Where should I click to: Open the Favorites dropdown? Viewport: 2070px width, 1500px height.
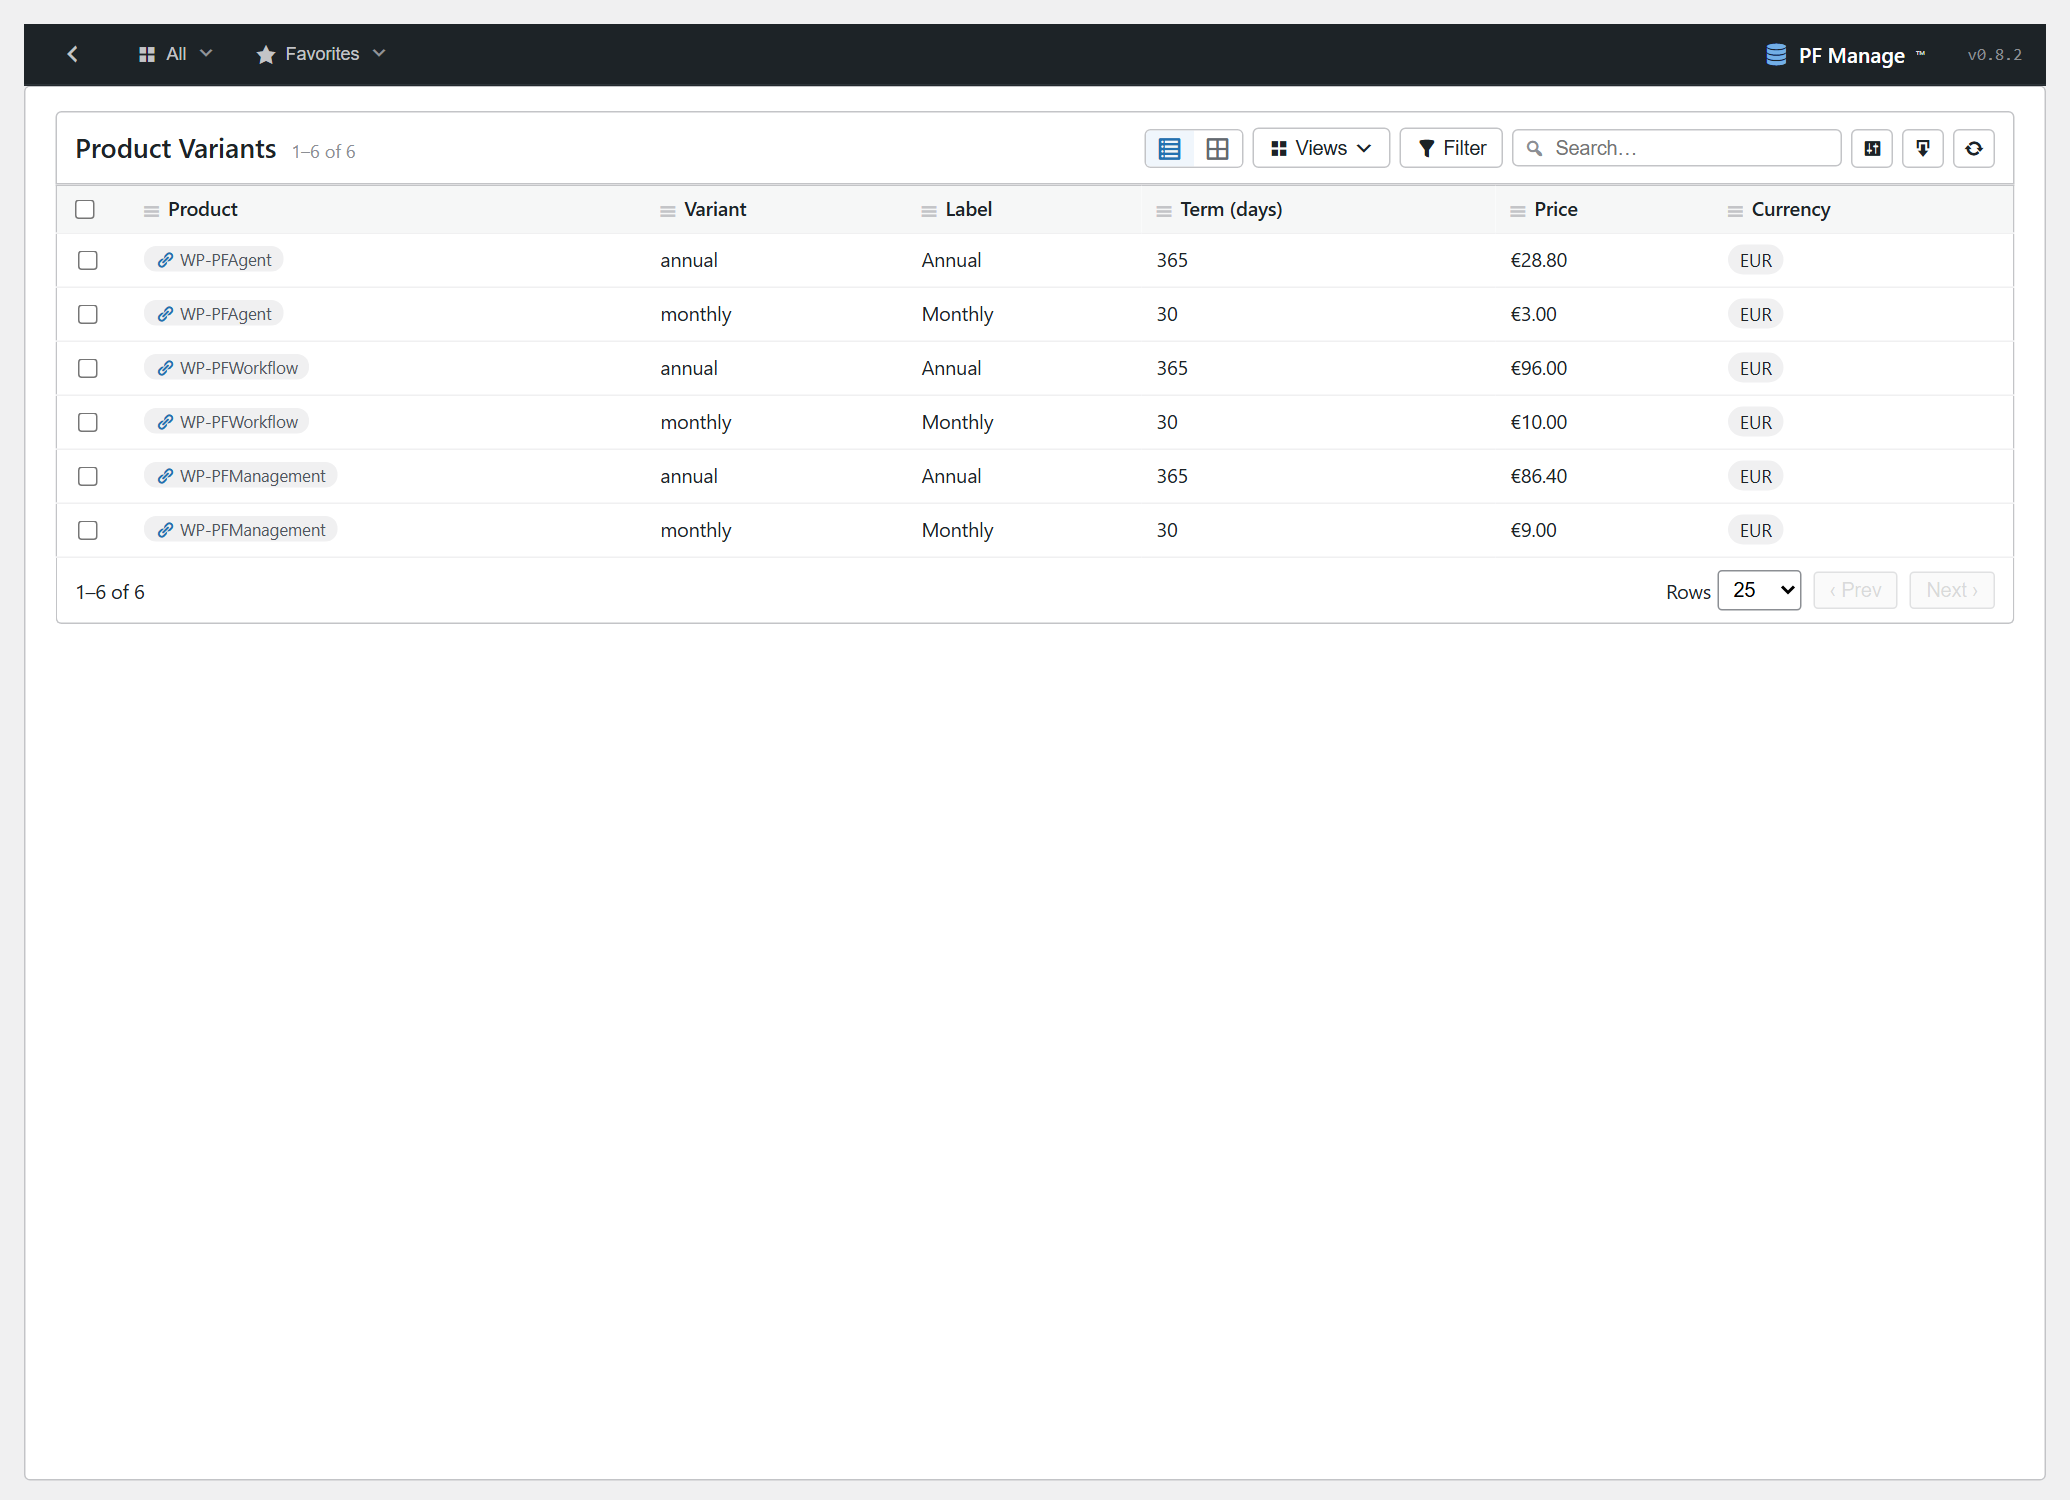point(321,54)
